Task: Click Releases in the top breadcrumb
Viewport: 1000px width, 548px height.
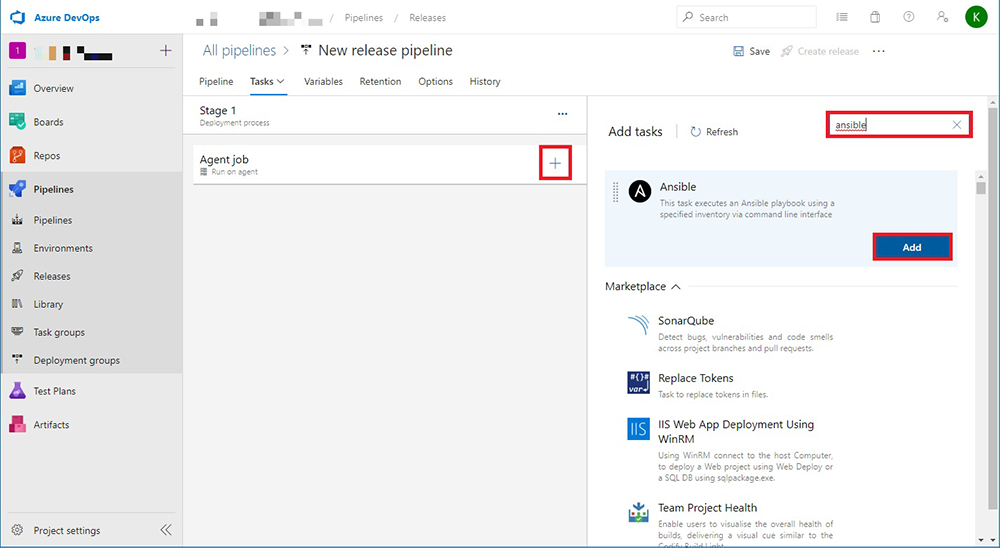Action: click(427, 18)
